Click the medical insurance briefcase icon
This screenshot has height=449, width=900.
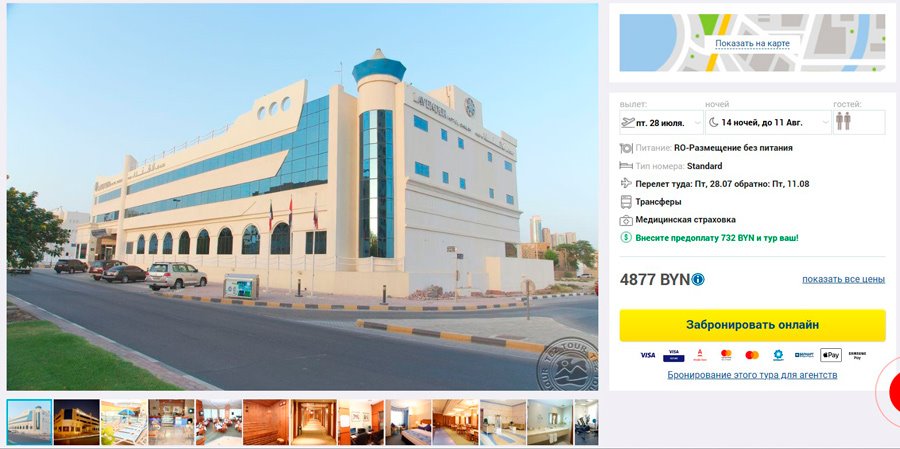click(x=626, y=220)
